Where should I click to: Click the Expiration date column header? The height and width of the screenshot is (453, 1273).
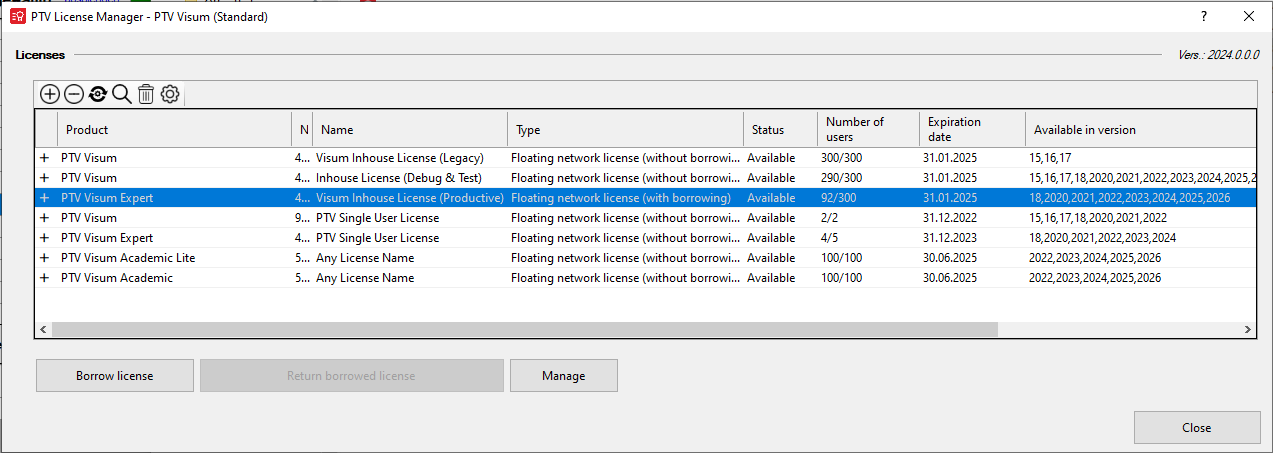(970, 129)
